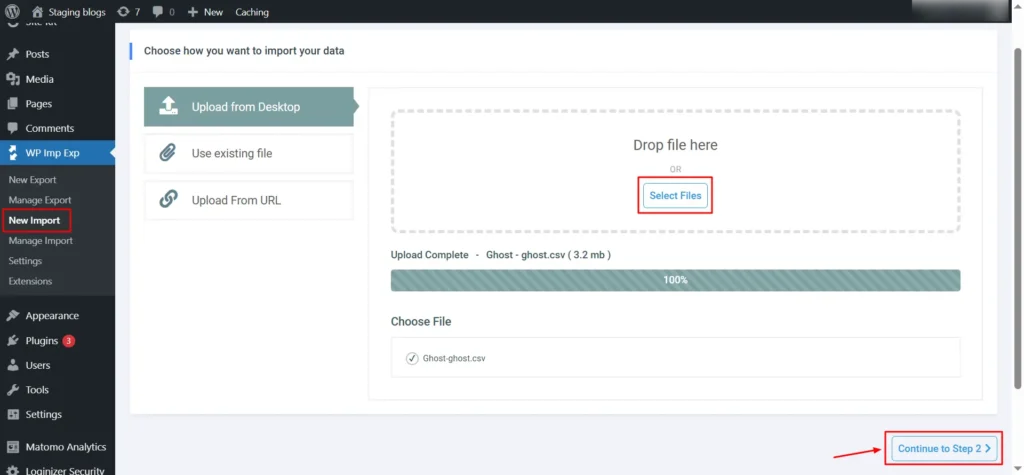Open the updates icon showing 7
This screenshot has width=1024, height=475.
pyautogui.click(x=123, y=12)
